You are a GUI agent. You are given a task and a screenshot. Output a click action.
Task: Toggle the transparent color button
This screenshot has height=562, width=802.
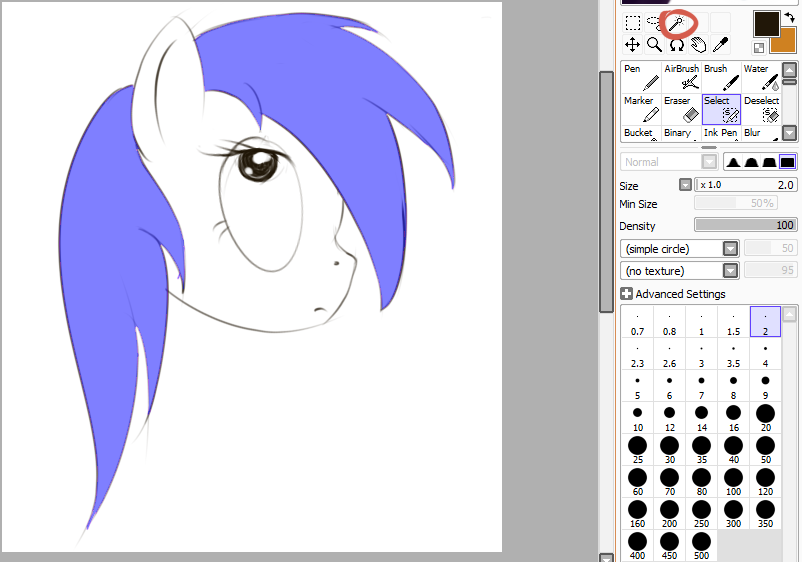click(x=759, y=47)
